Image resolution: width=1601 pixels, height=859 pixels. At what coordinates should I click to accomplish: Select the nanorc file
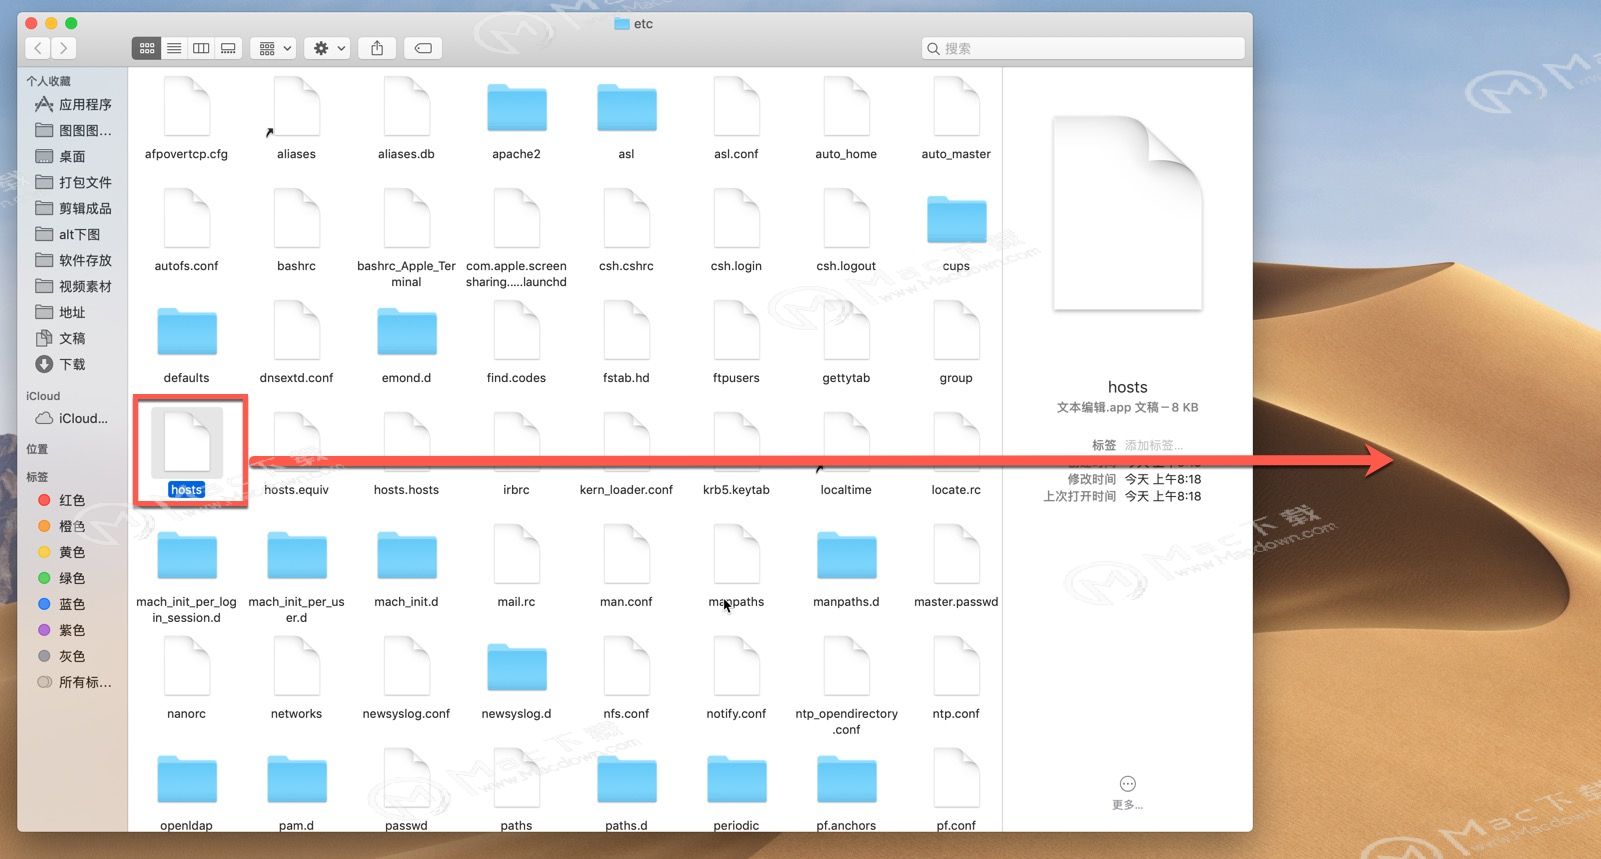(187, 667)
